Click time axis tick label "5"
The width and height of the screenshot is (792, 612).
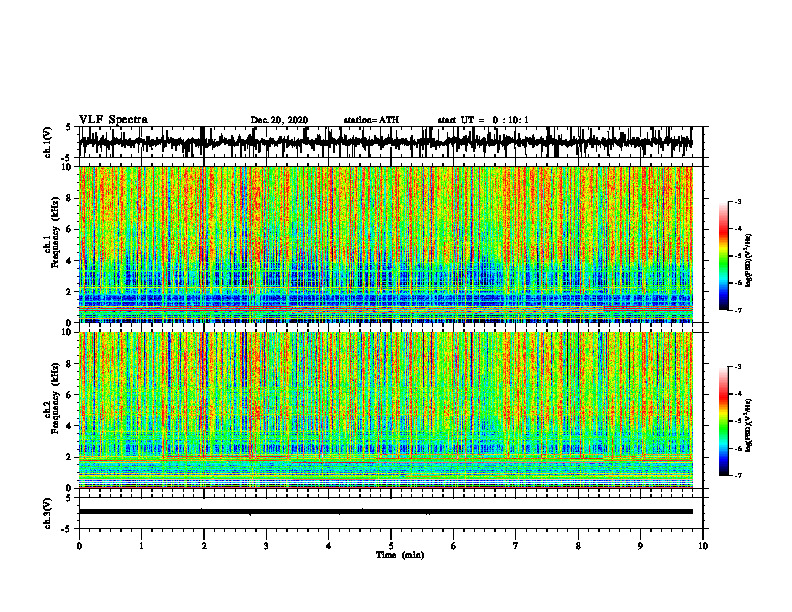click(x=391, y=546)
